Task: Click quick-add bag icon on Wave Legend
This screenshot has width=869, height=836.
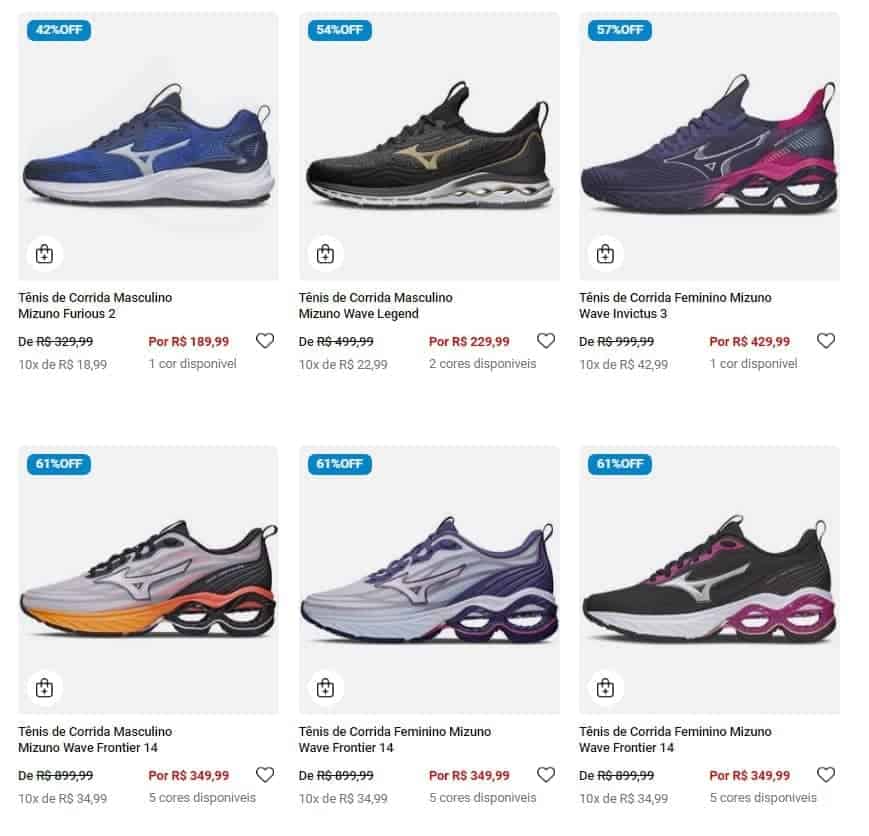Action: [325, 254]
